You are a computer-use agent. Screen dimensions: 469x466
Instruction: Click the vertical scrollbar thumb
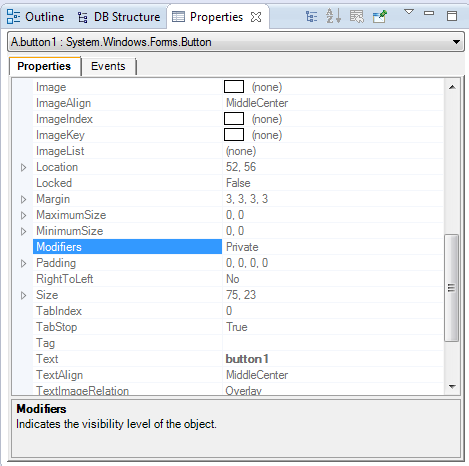(451, 288)
